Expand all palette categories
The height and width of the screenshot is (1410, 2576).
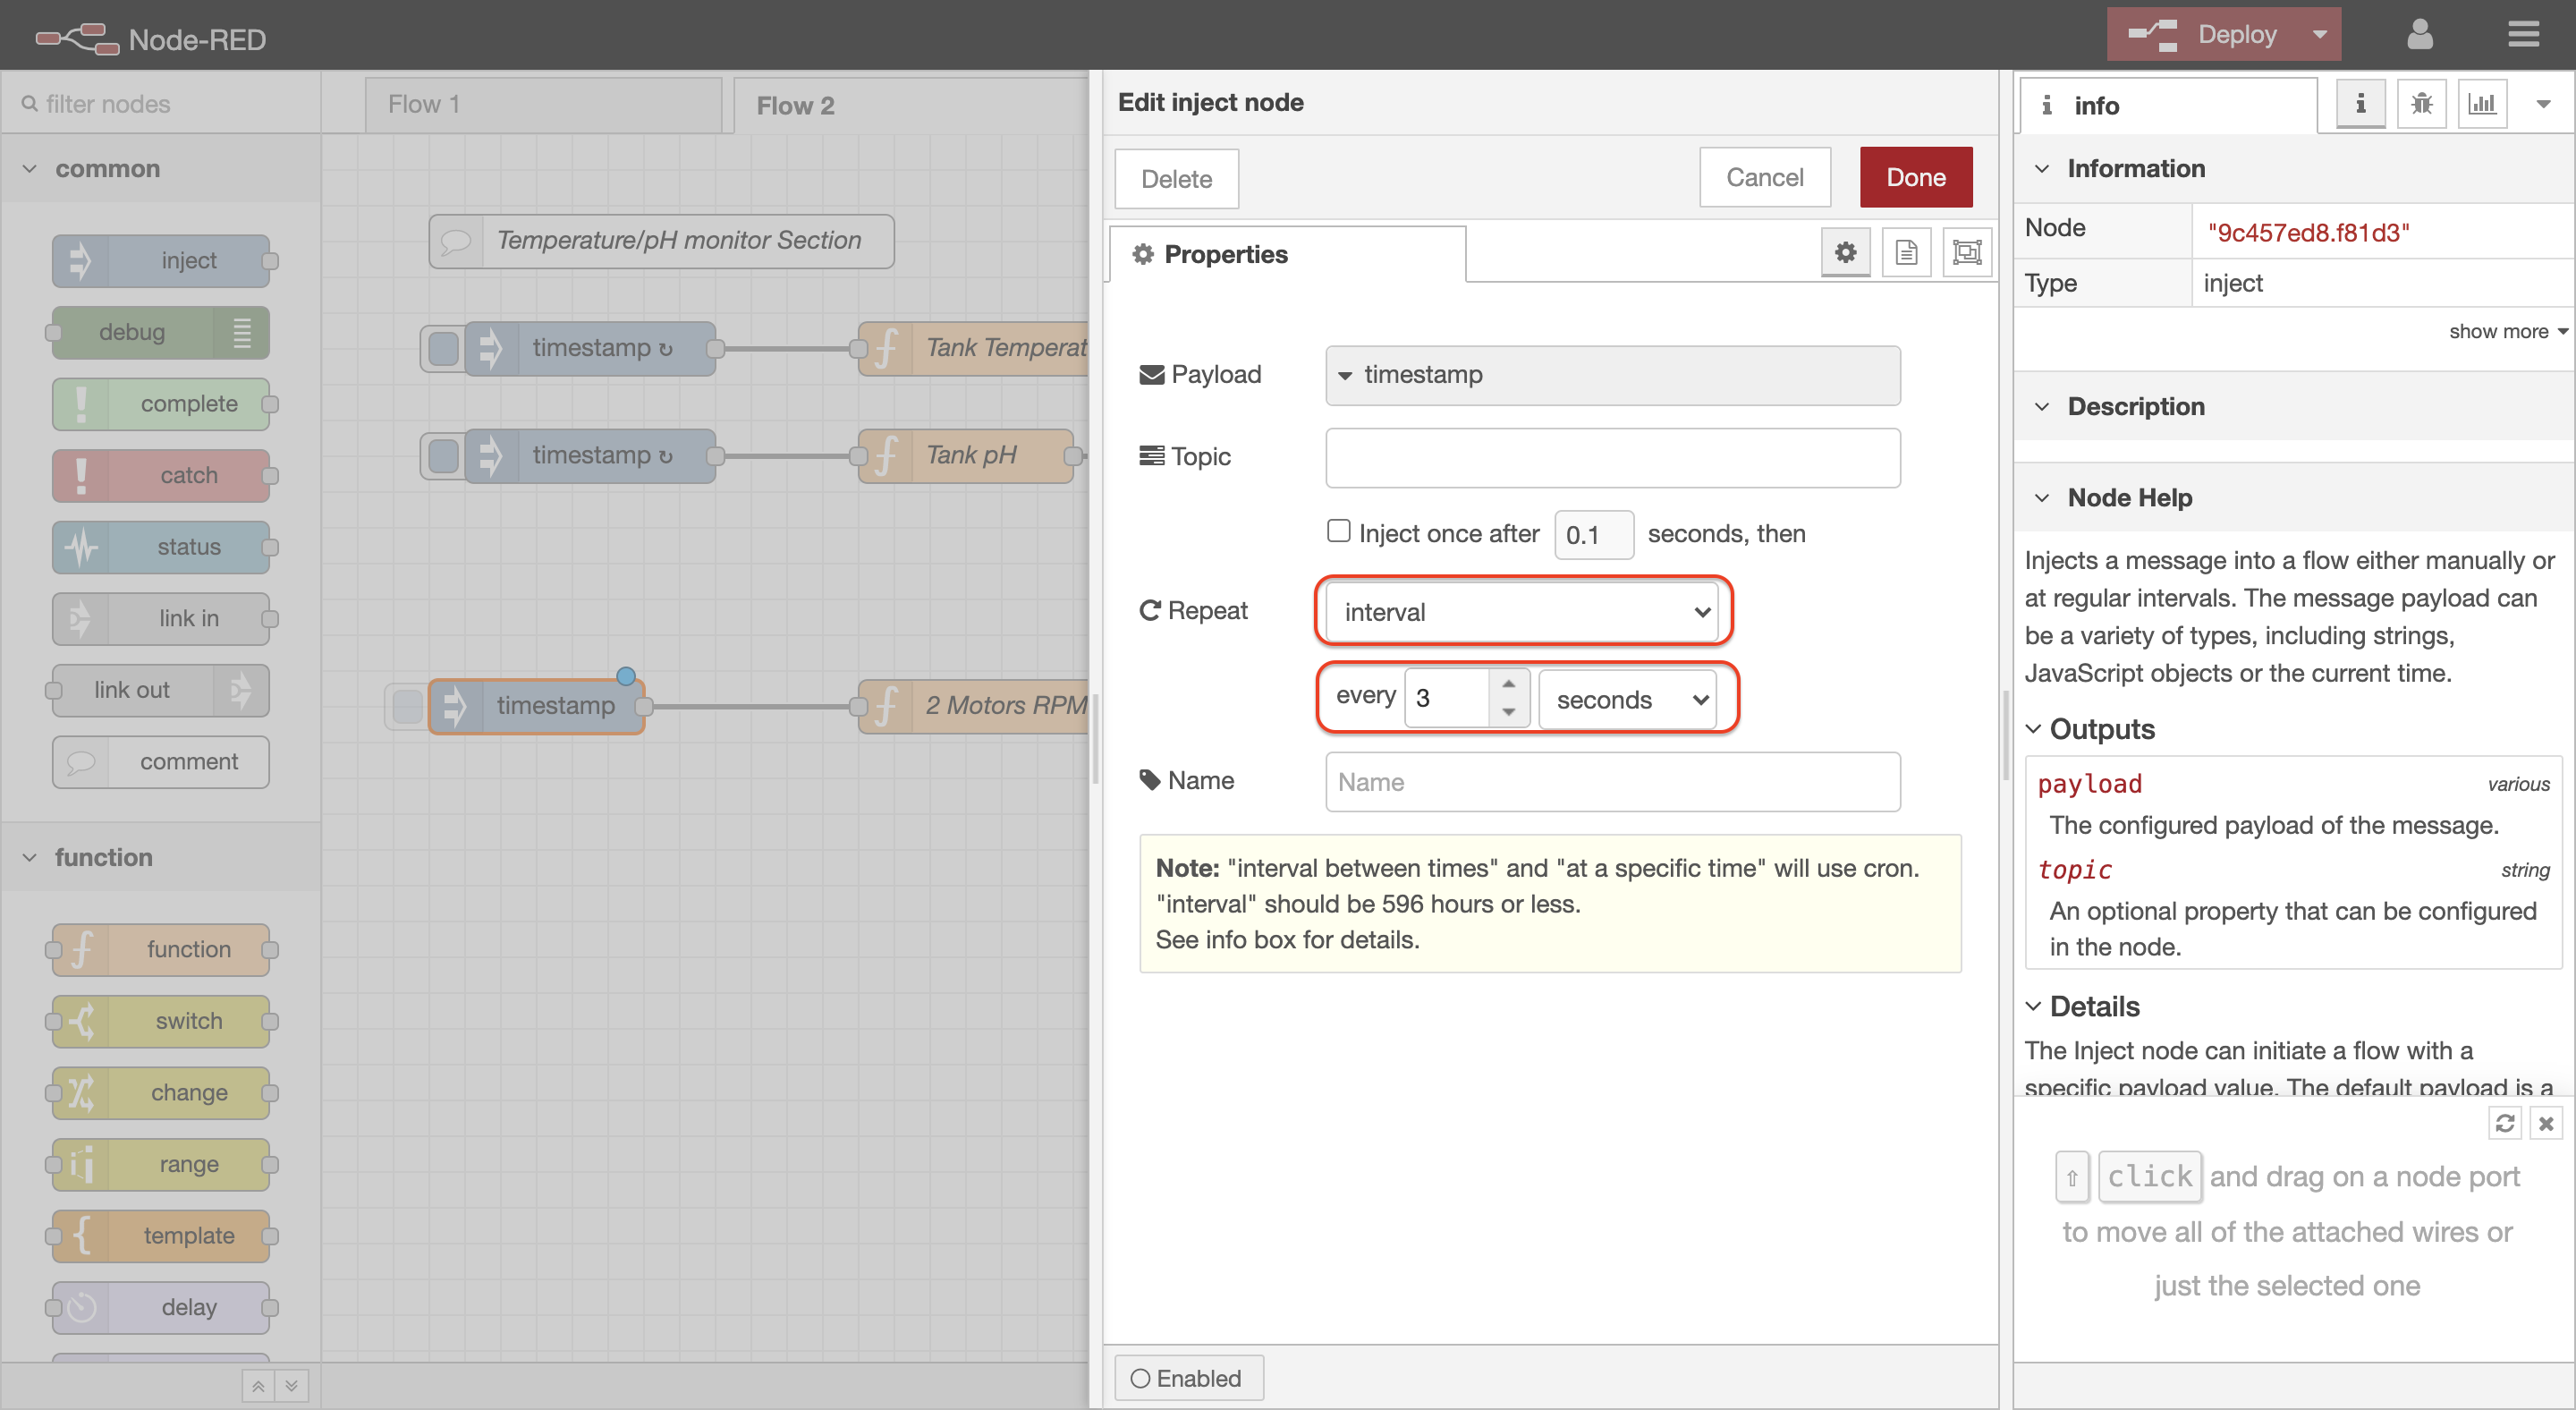tap(291, 1386)
